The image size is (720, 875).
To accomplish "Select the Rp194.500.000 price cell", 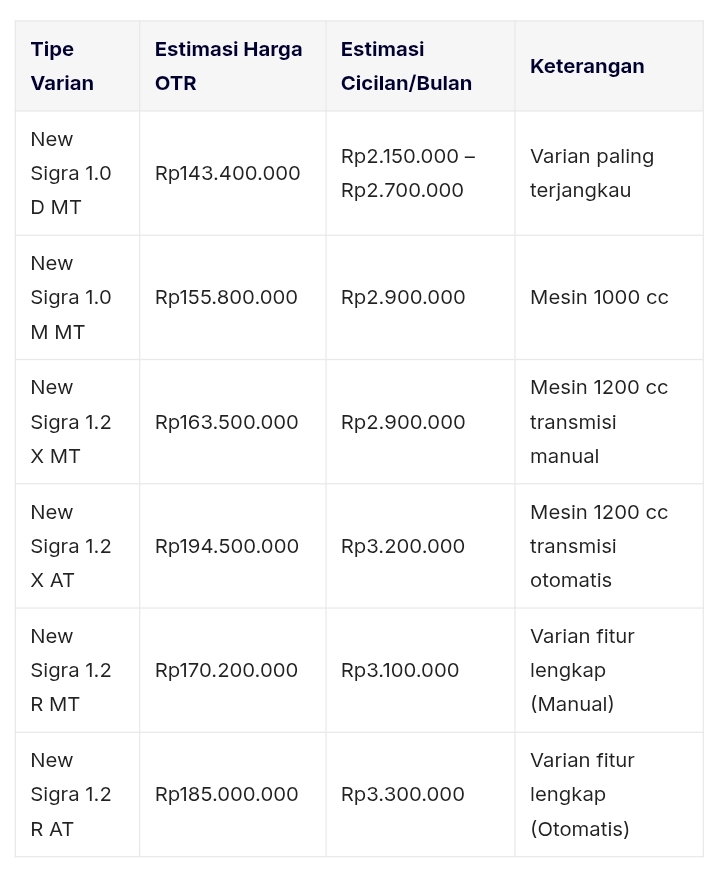I will click(226, 546).
